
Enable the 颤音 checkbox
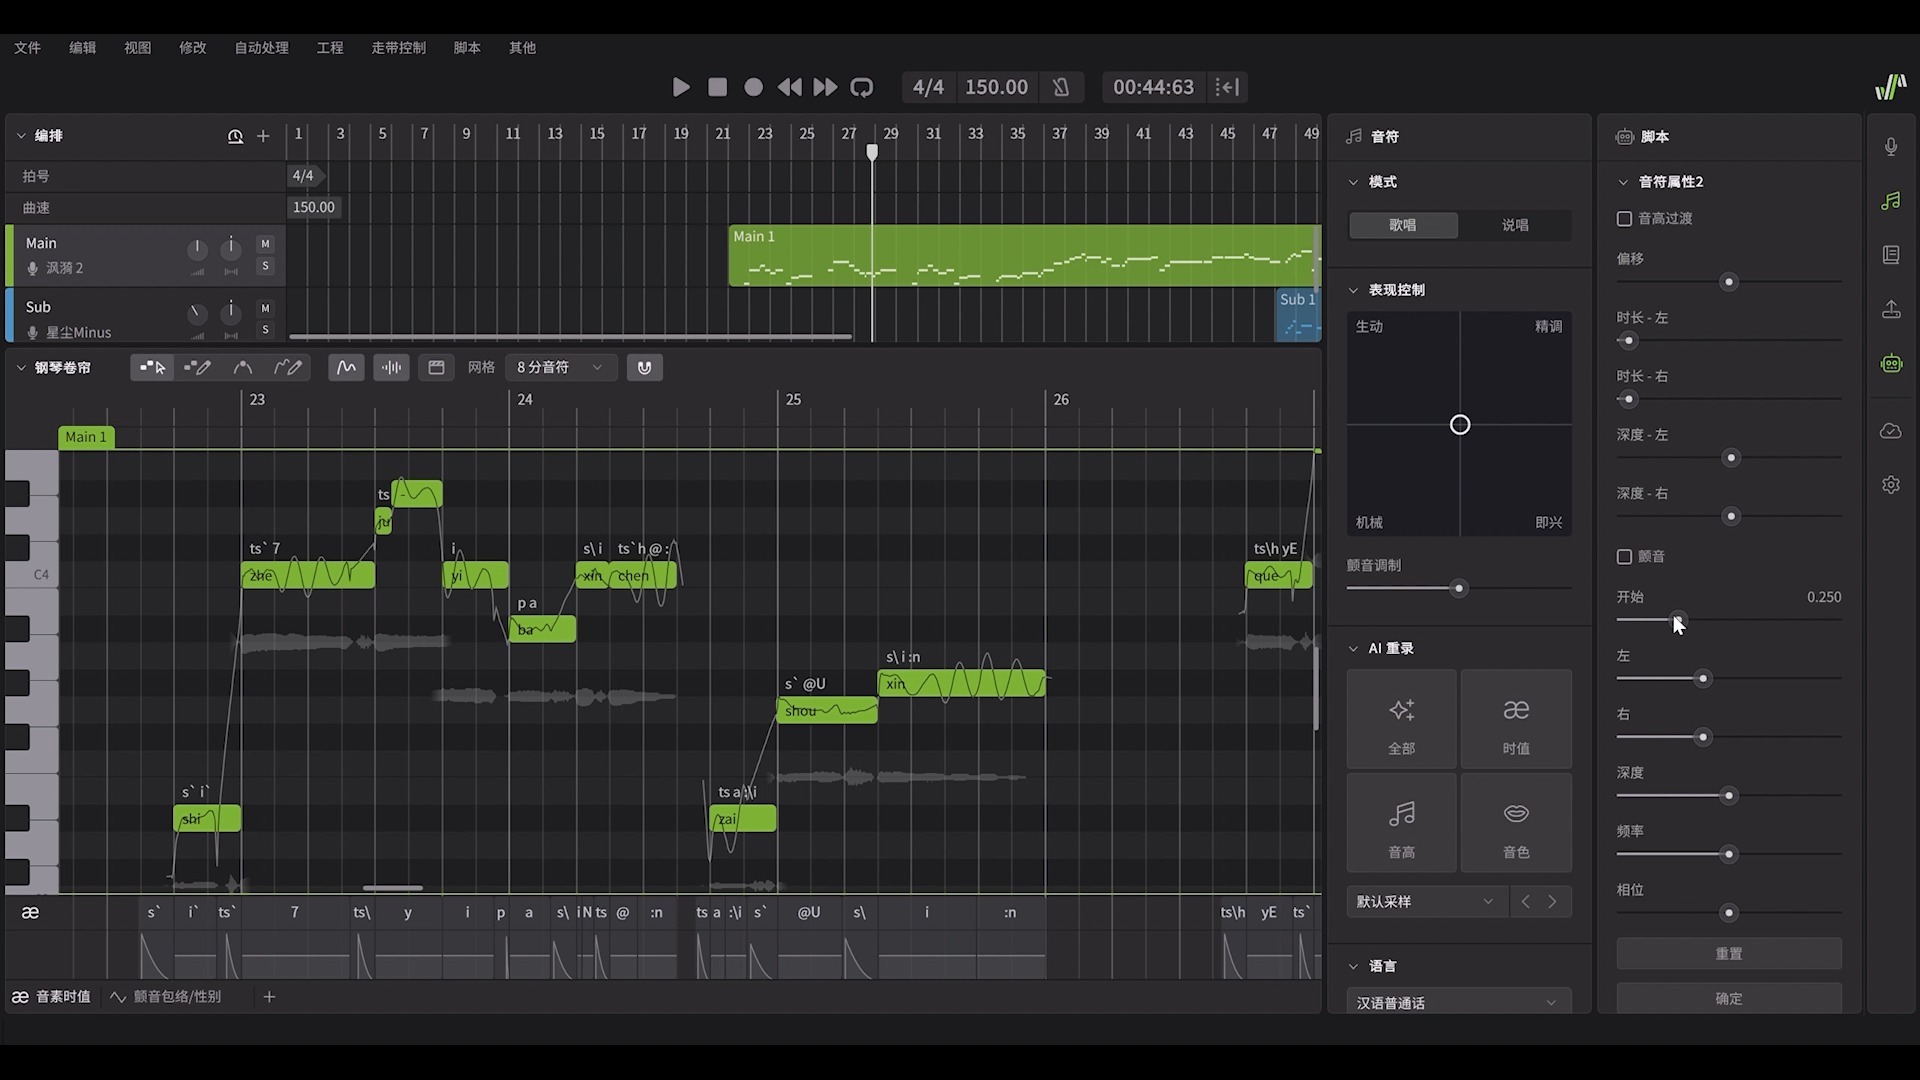pos(1625,557)
